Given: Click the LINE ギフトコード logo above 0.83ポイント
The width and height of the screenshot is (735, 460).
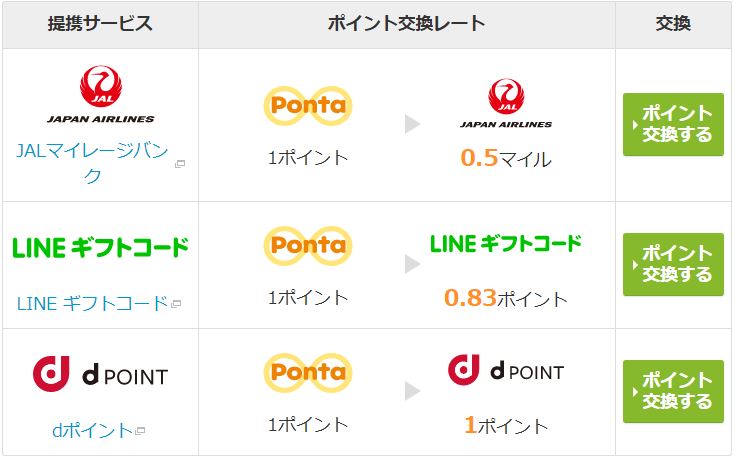Looking at the screenshot, I should pos(506,244).
